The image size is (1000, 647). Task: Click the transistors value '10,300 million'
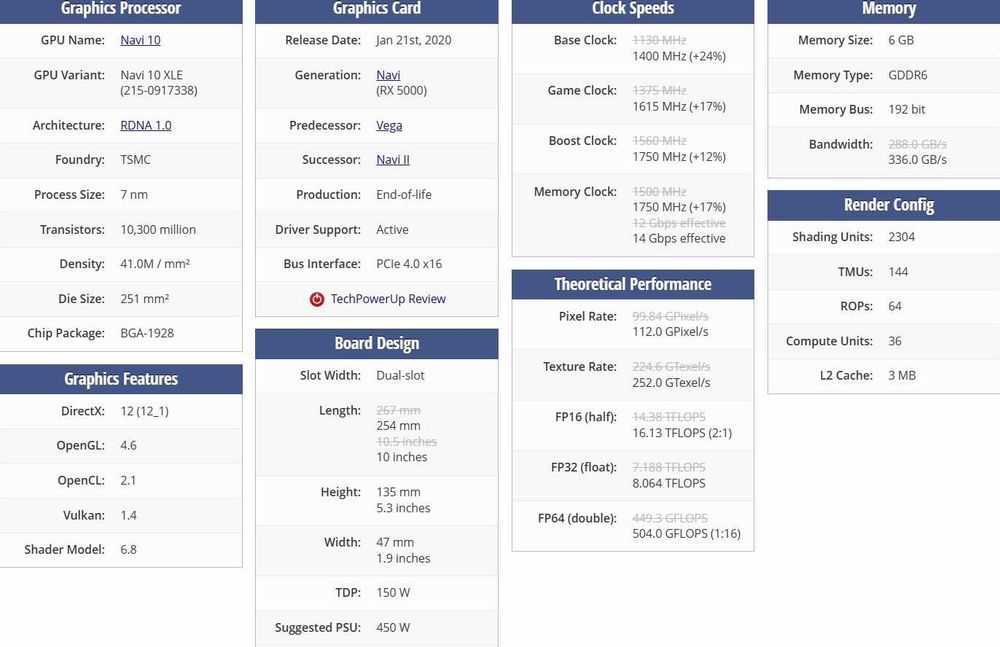(158, 229)
